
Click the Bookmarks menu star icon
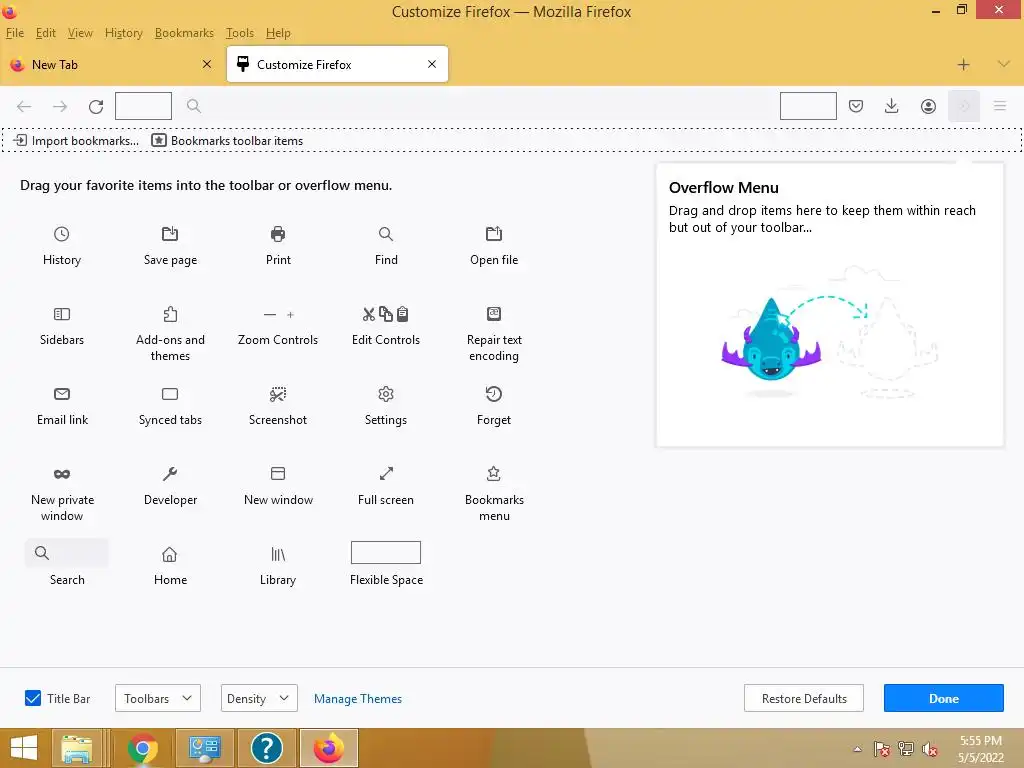click(x=494, y=473)
